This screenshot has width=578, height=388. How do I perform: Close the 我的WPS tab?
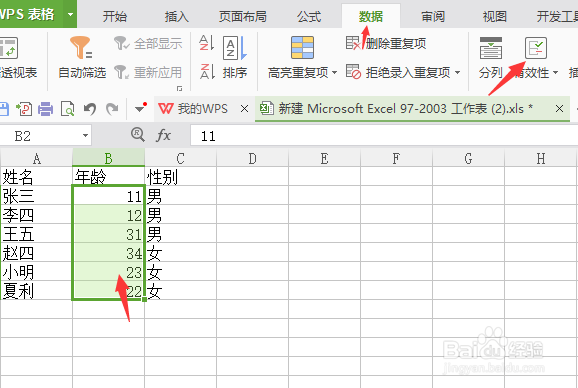pos(244,109)
